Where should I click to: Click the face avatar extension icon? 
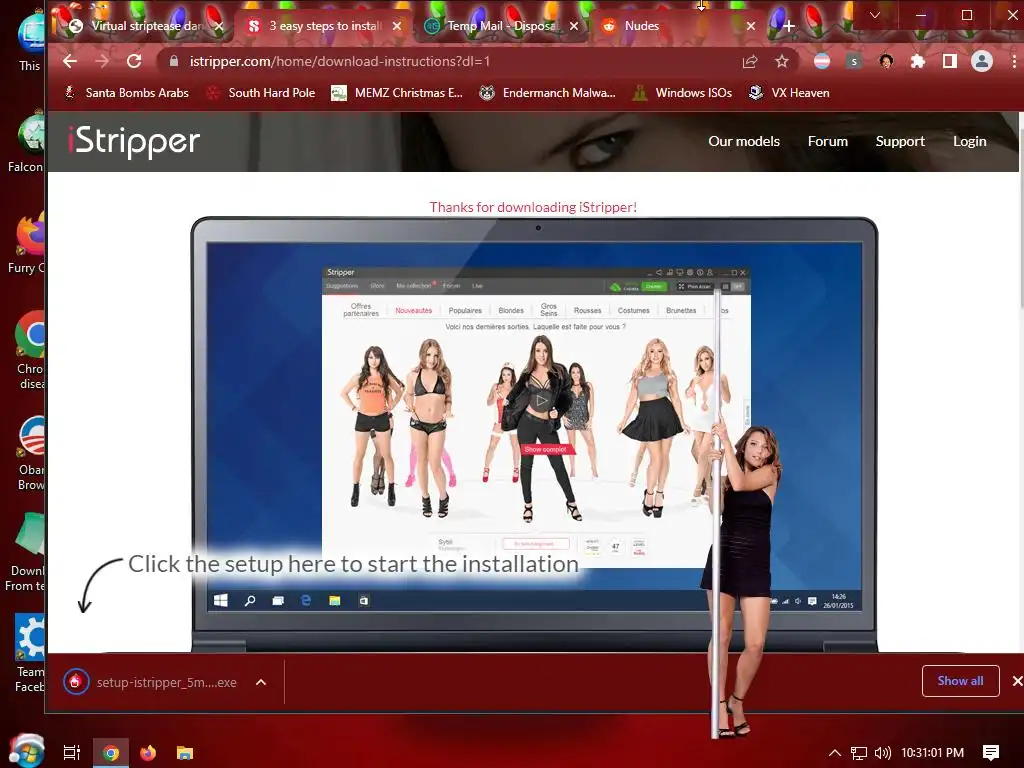click(x=886, y=61)
